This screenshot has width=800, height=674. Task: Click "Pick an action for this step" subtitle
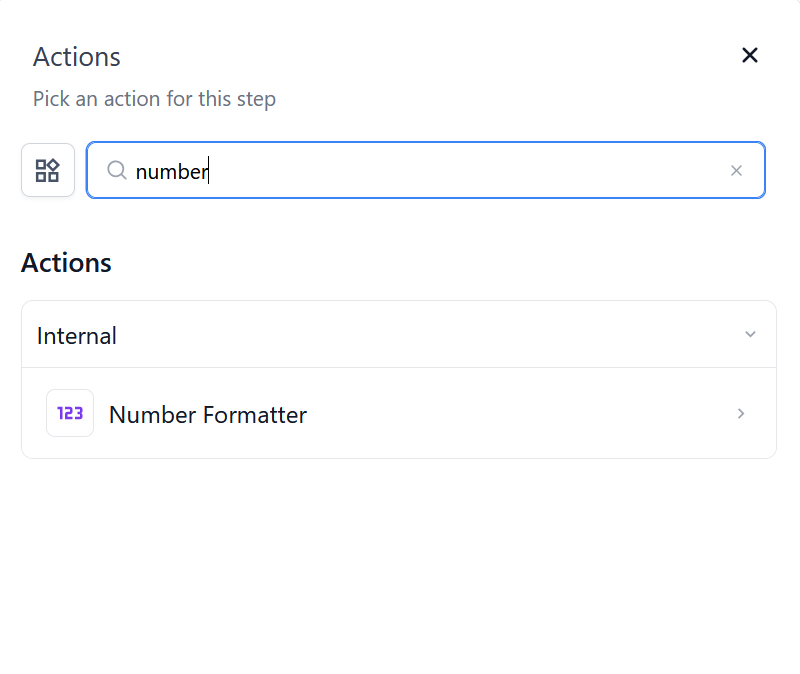click(154, 99)
